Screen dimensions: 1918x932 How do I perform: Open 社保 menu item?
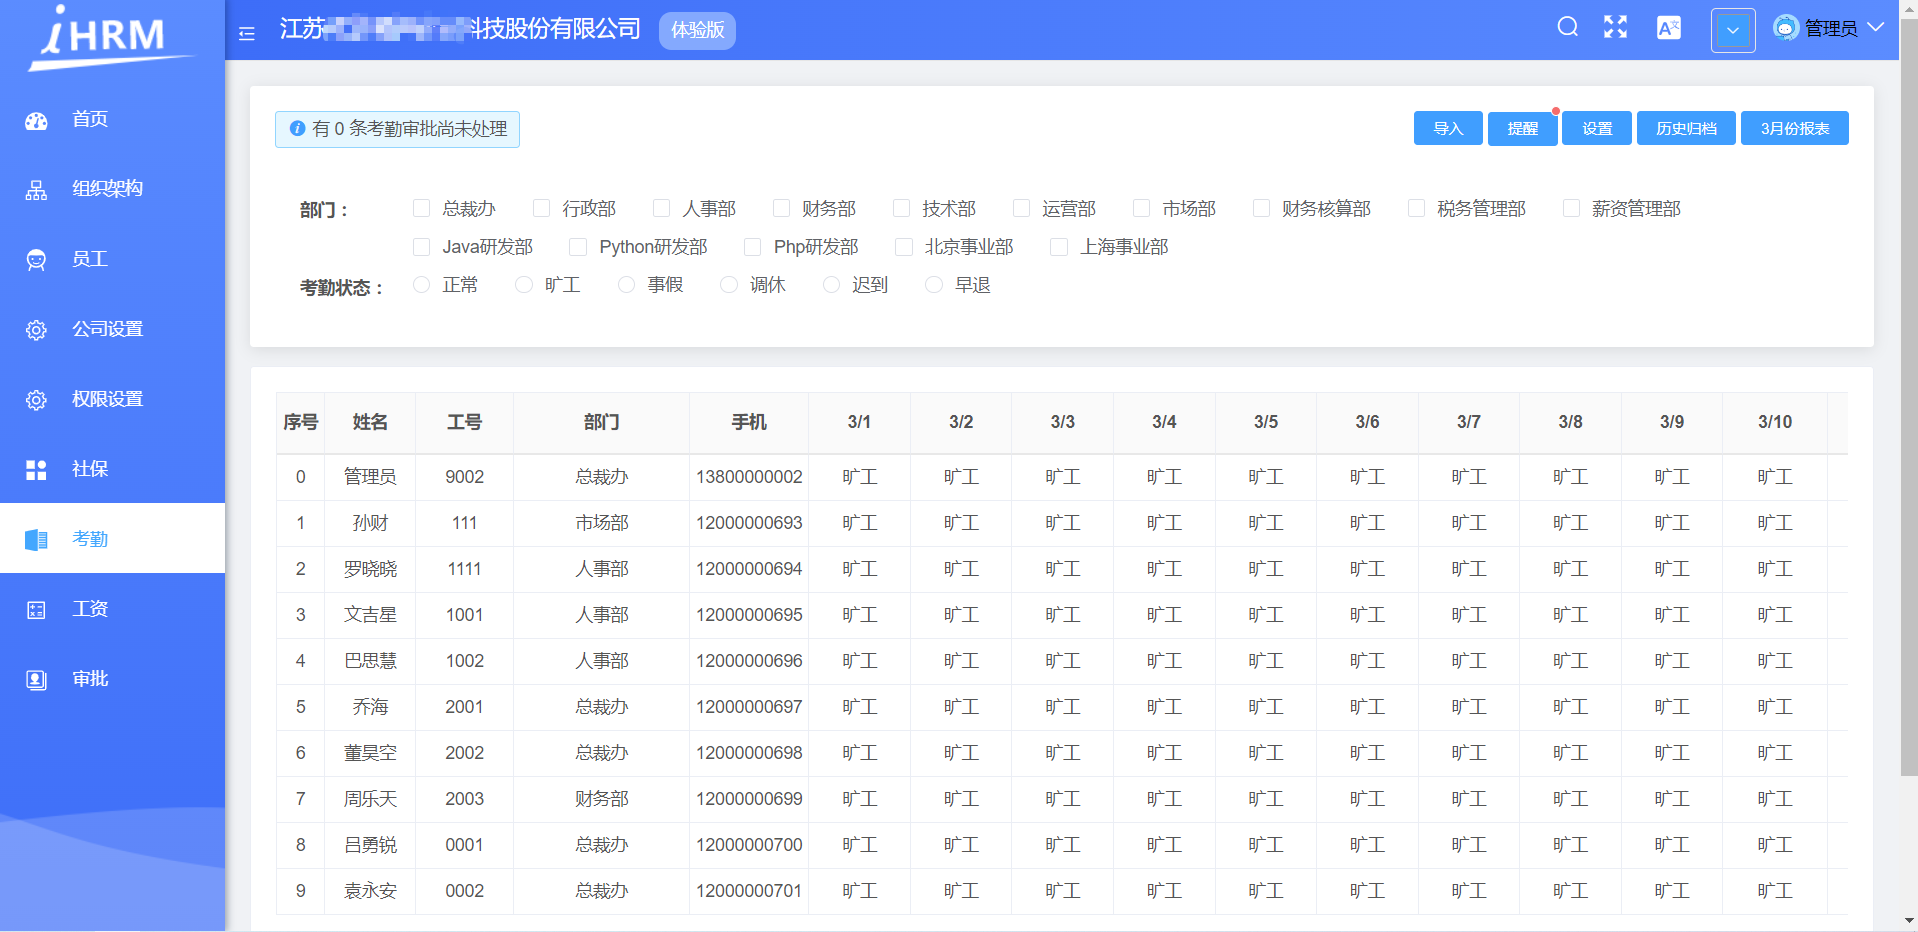pos(112,470)
